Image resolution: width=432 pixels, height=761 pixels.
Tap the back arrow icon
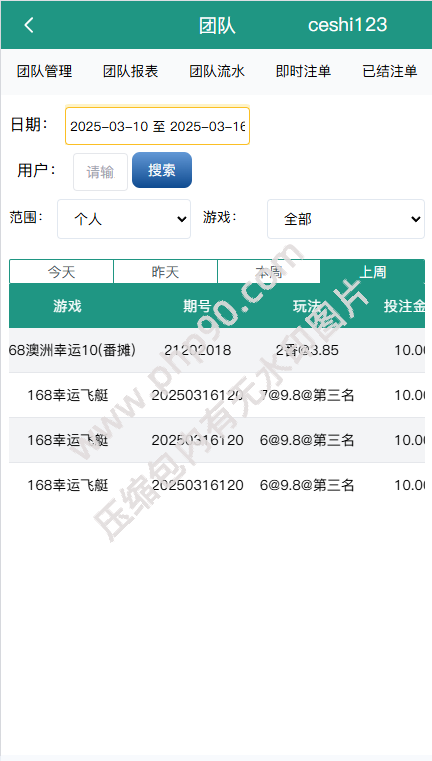pyautogui.click(x=29, y=25)
